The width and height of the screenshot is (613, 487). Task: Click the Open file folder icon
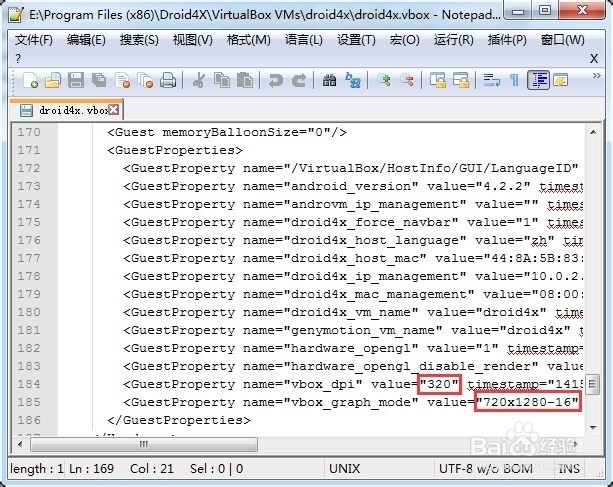coord(53,81)
